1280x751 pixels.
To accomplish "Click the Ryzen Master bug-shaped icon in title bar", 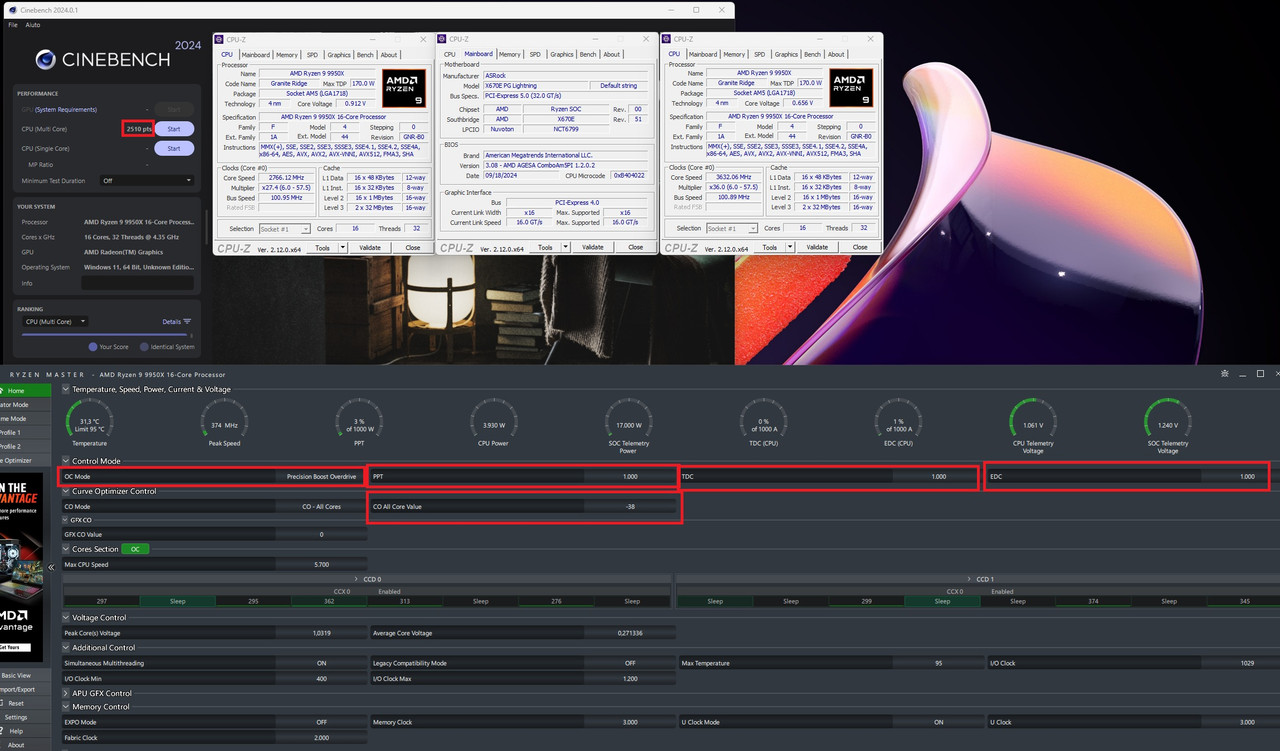I will click(x=1224, y=374).
